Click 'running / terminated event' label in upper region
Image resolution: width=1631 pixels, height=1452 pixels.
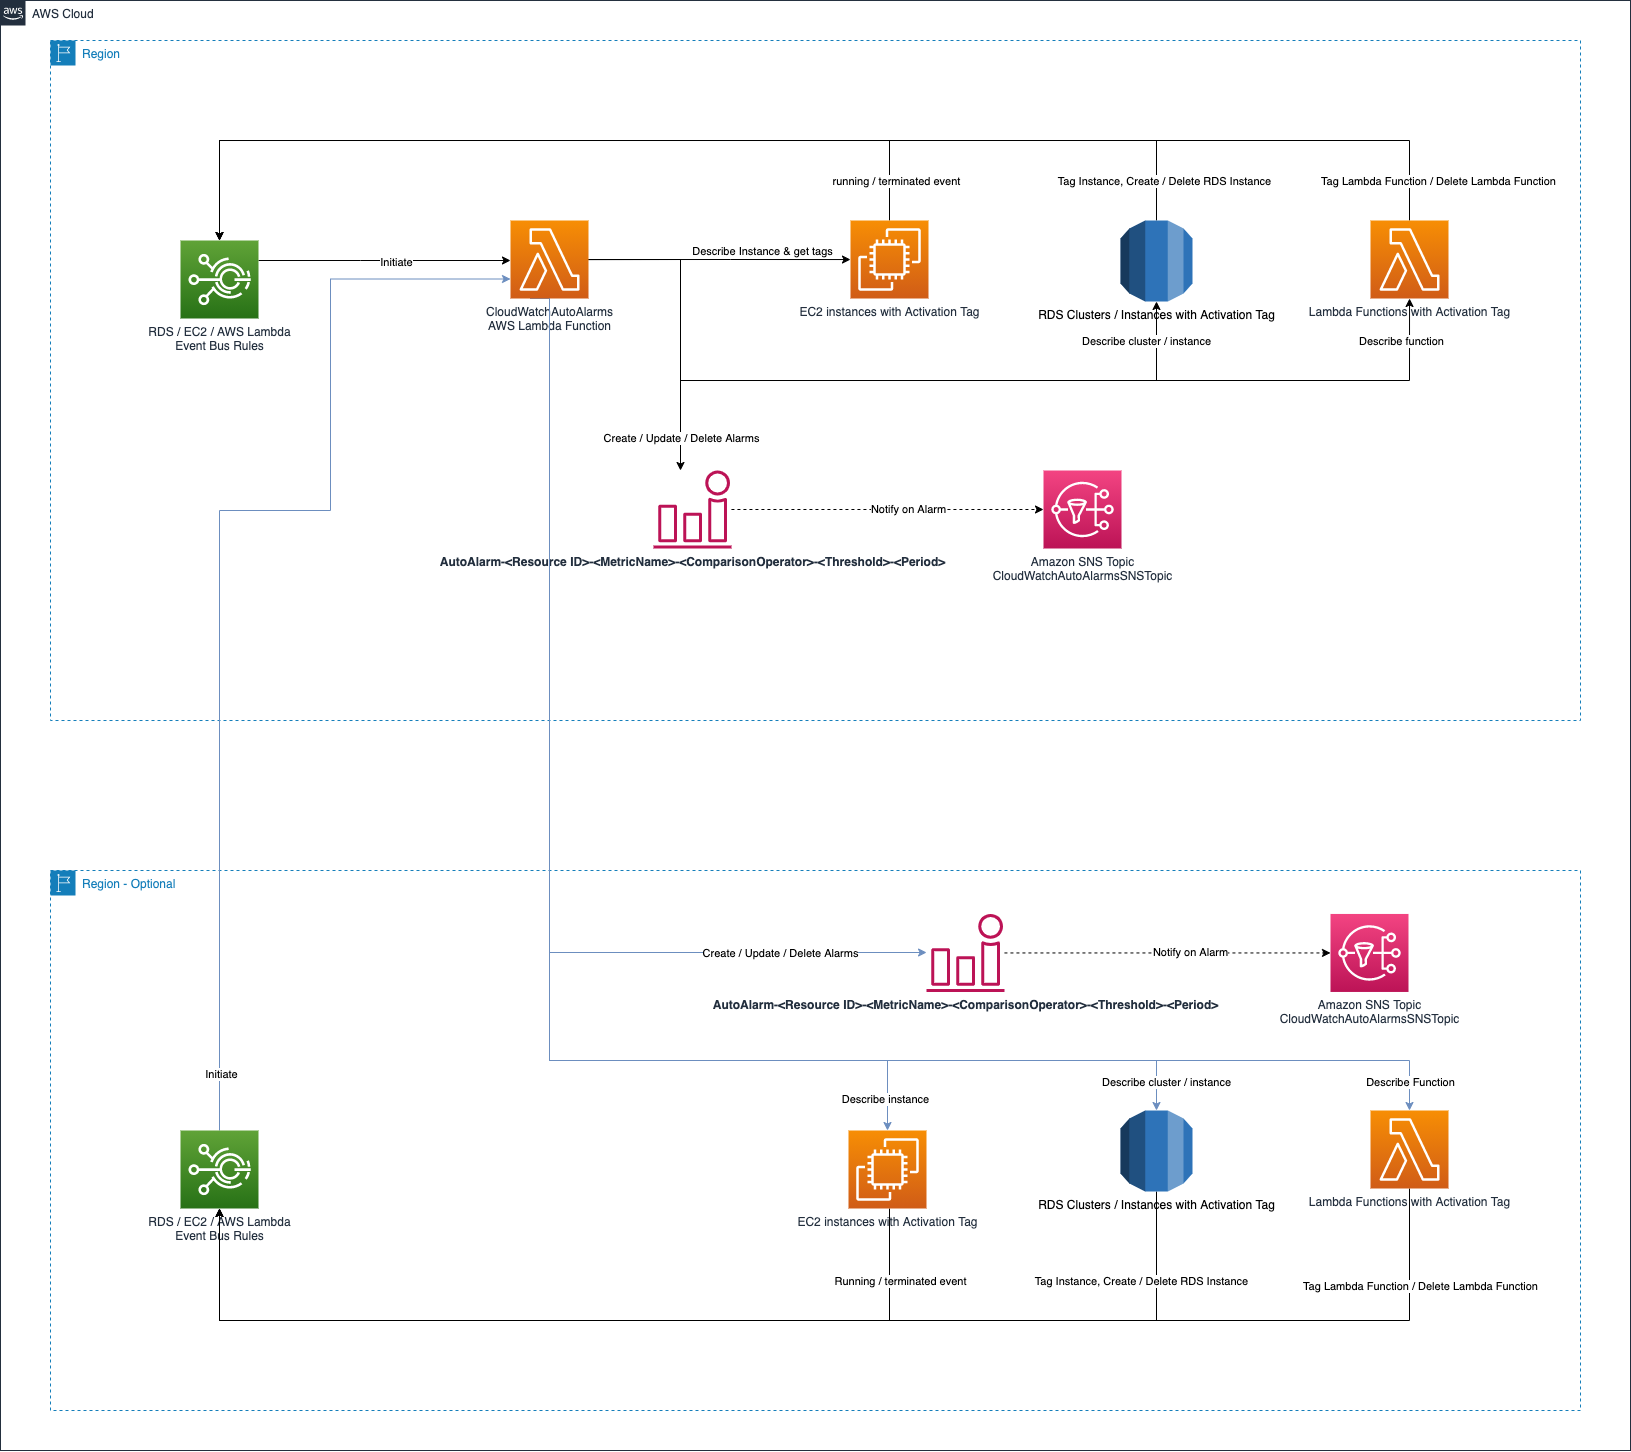coord(896,181)
